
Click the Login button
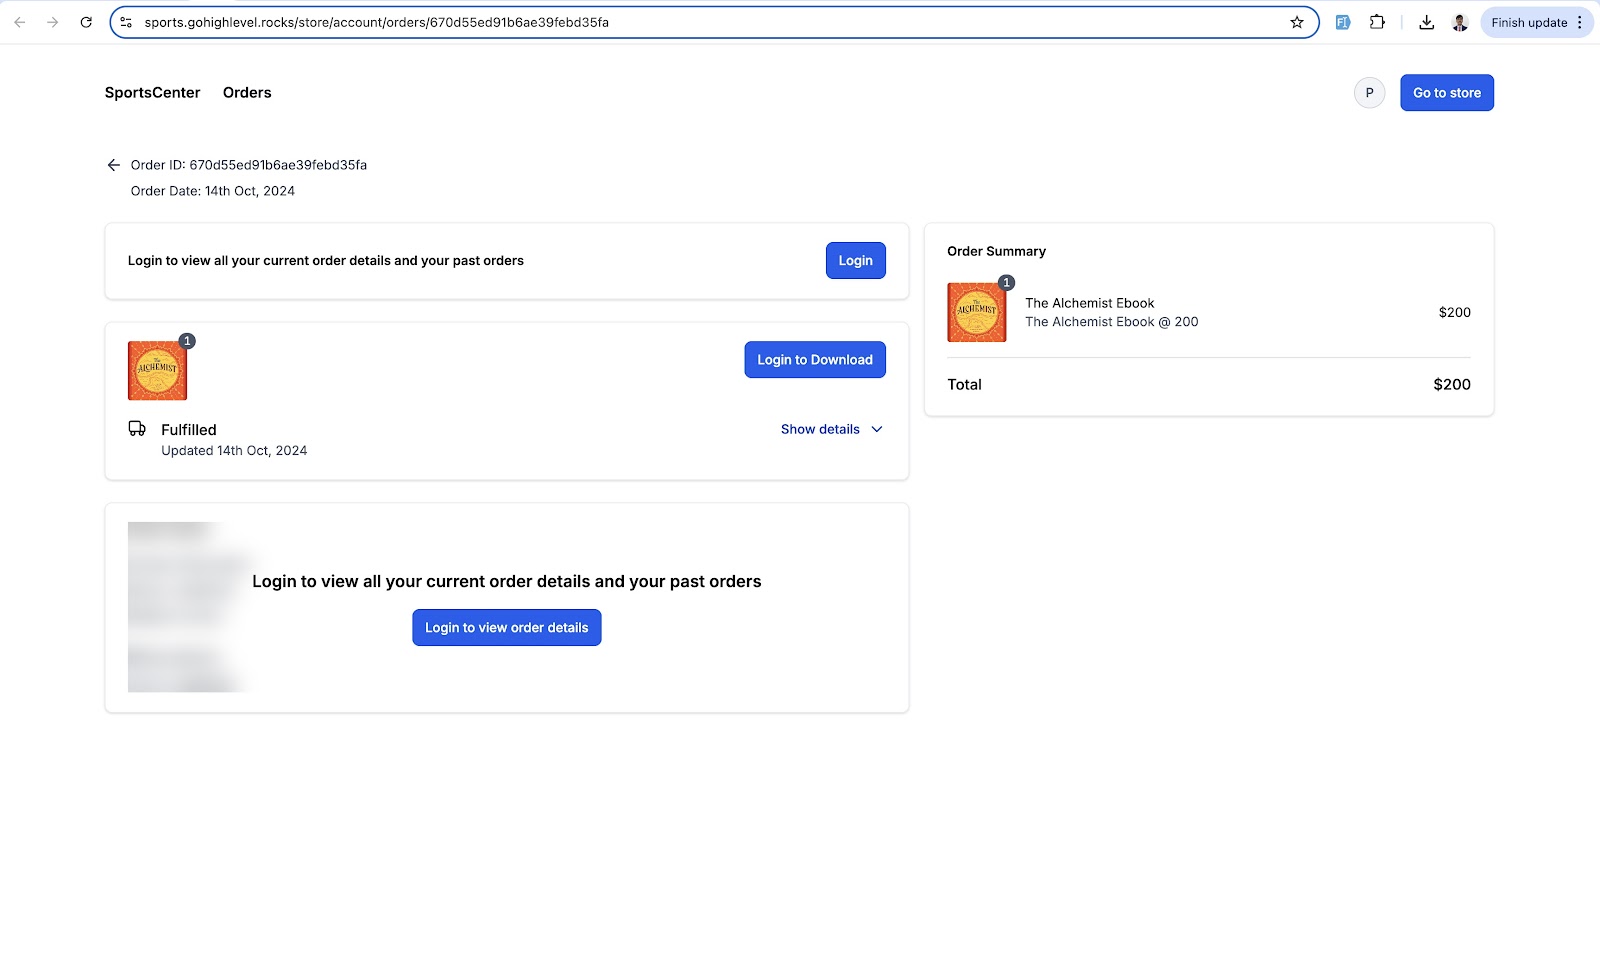[855, 260]
